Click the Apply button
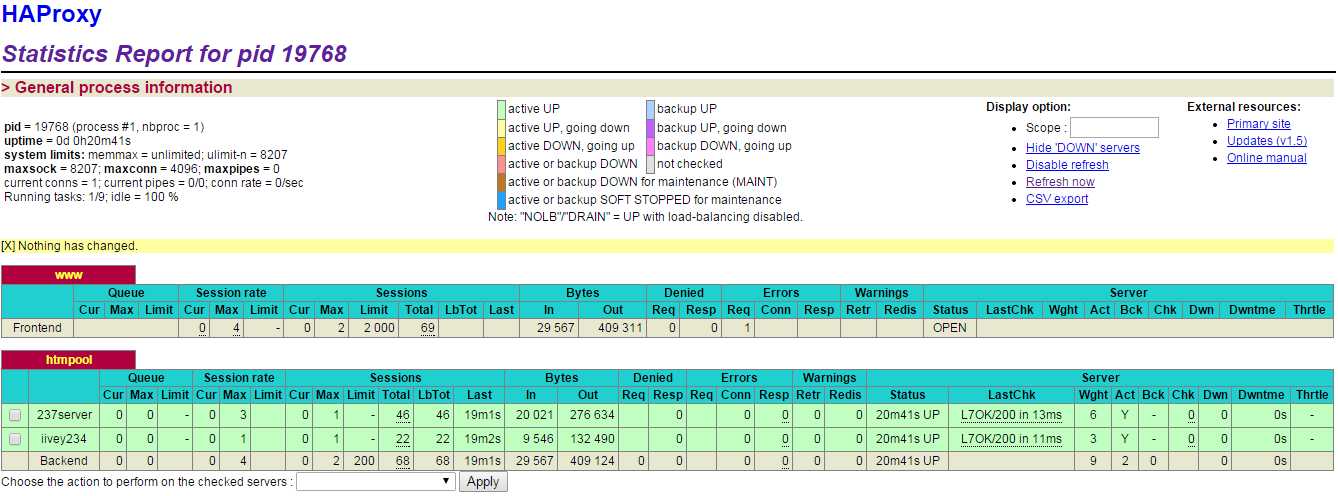The image size is (1338, 496). (x=483, y=482)
